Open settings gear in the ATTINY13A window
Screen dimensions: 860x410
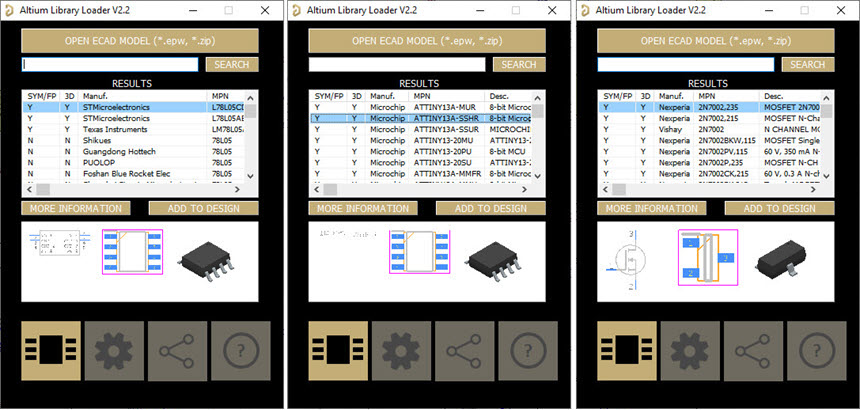401,351
